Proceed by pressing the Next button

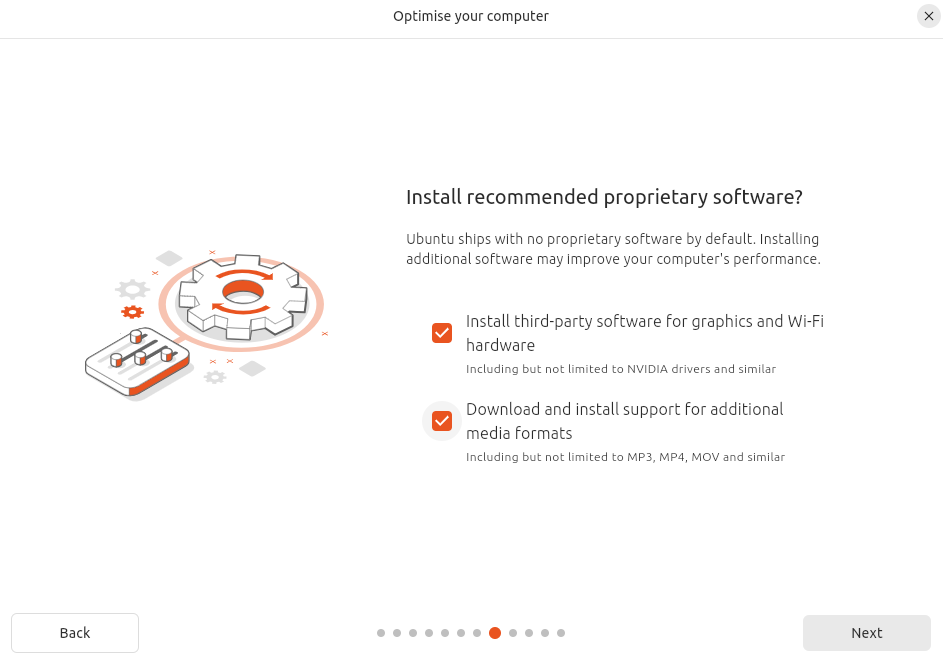tap(866, 633)
